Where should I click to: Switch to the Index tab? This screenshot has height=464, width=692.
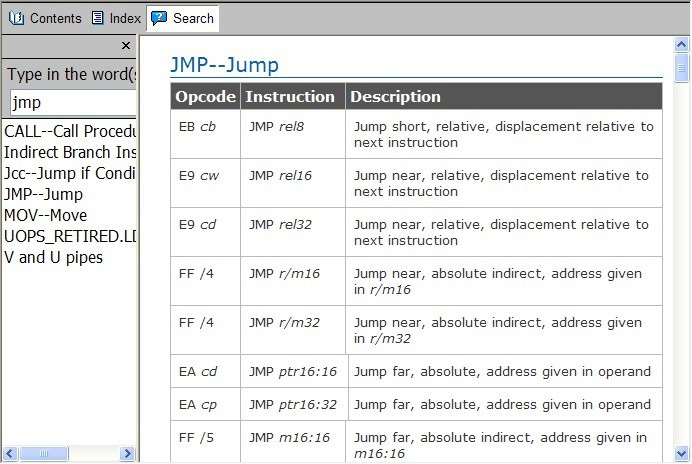pos(116,19)
